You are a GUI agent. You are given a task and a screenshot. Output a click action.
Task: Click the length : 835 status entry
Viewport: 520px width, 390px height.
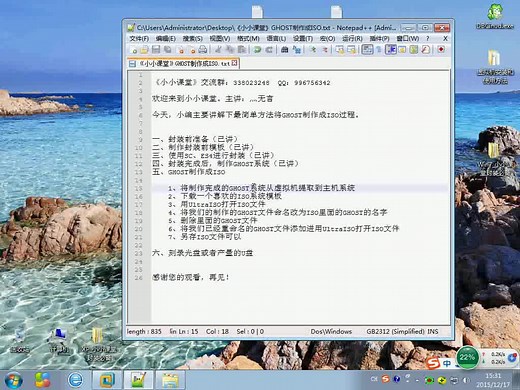pyautogui.click(x=144, y=331)
